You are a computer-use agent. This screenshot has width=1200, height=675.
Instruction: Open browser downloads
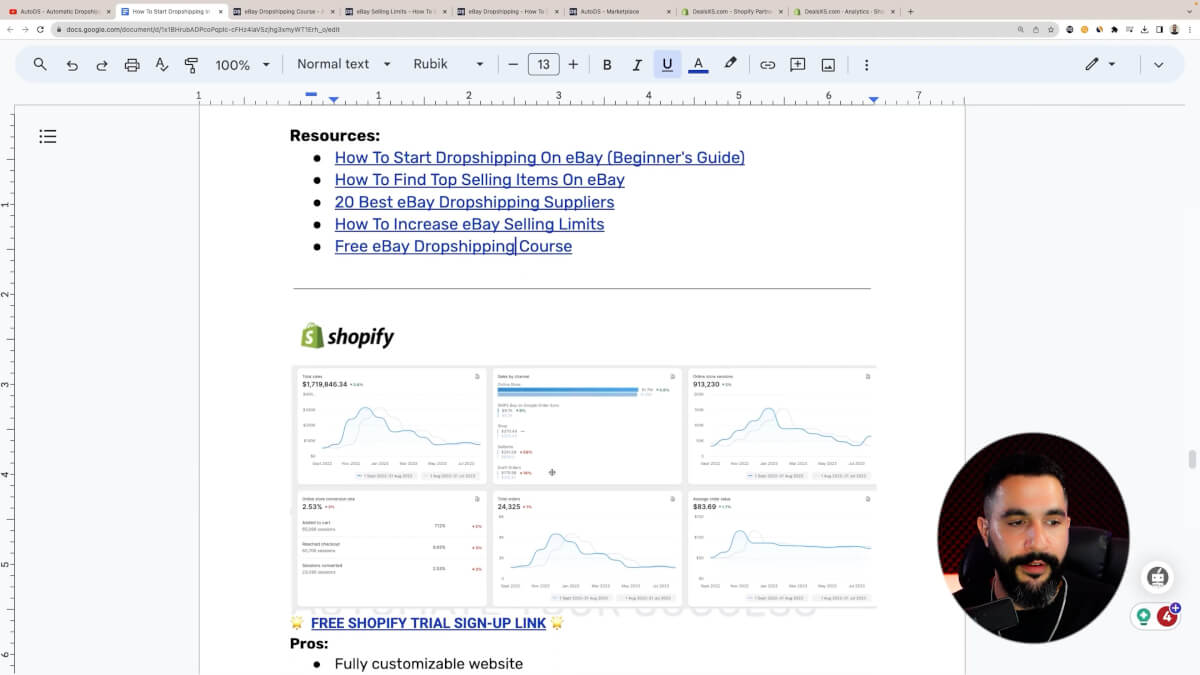1143,29
